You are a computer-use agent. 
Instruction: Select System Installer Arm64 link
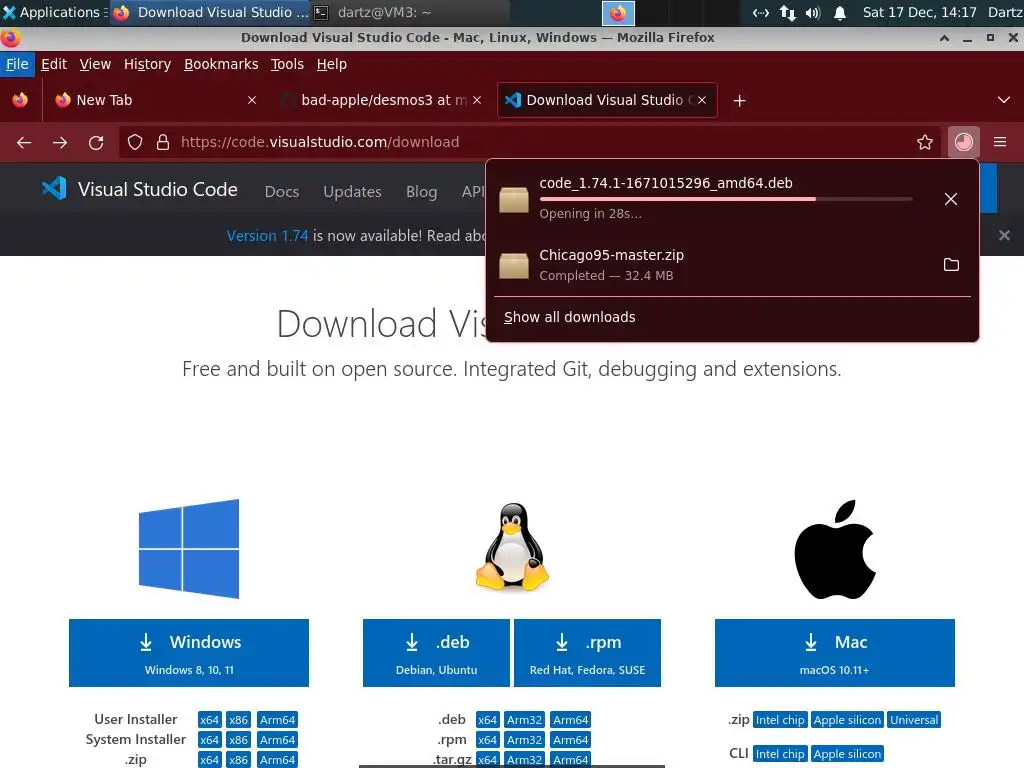(278, 740)
